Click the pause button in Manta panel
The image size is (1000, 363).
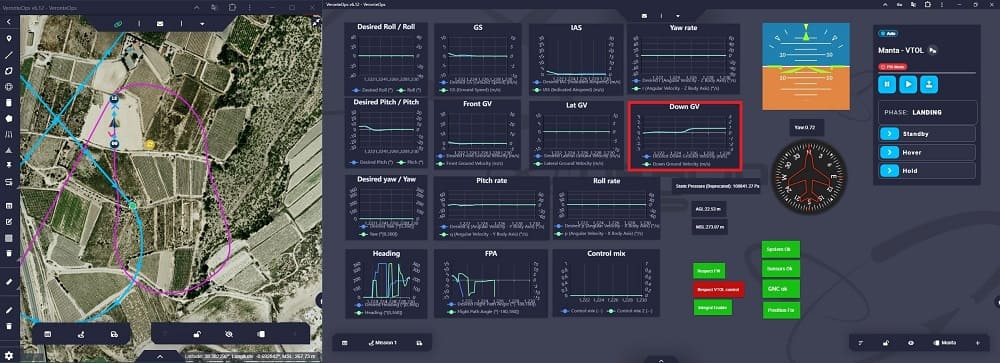coord(887,84)
